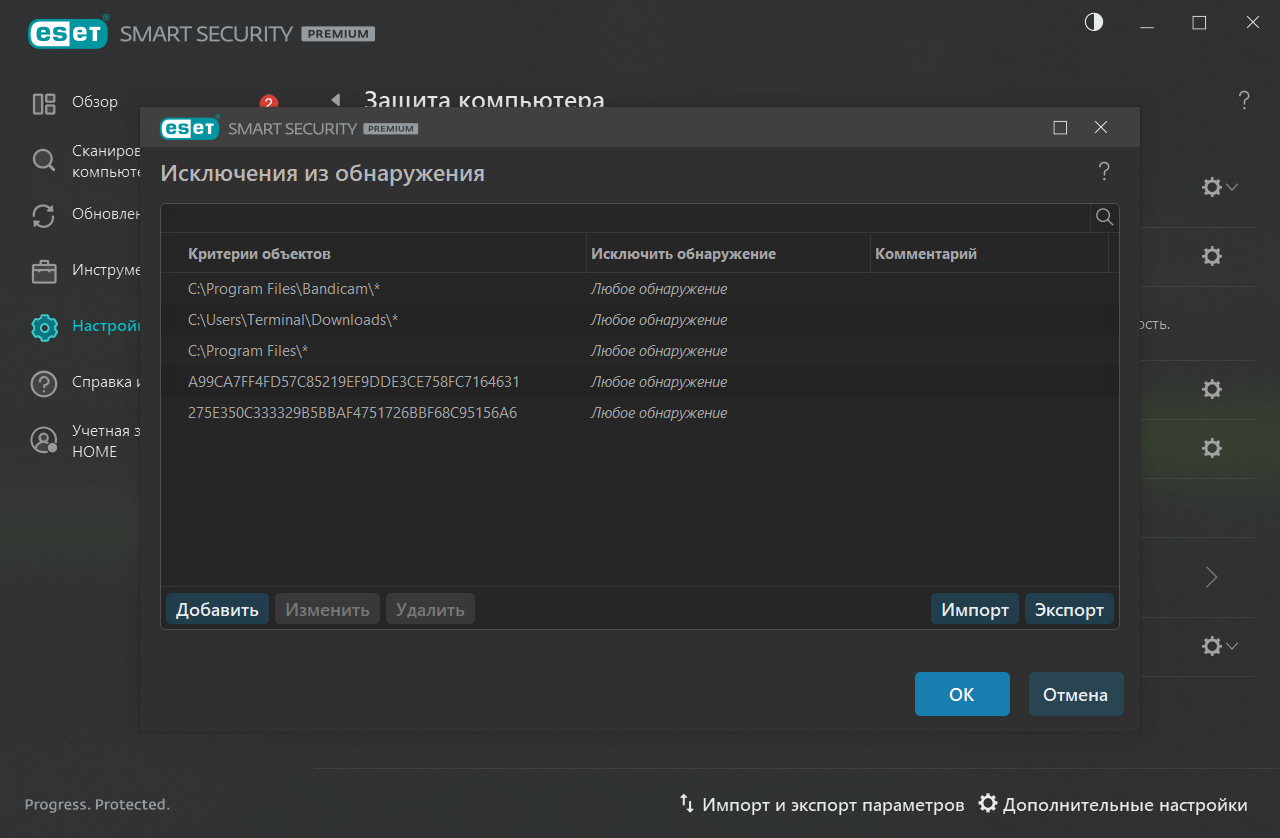Viewport: 1280px width, 838px height.
Task: Click the dialog help question mark icon
Action: [1104, 172]
